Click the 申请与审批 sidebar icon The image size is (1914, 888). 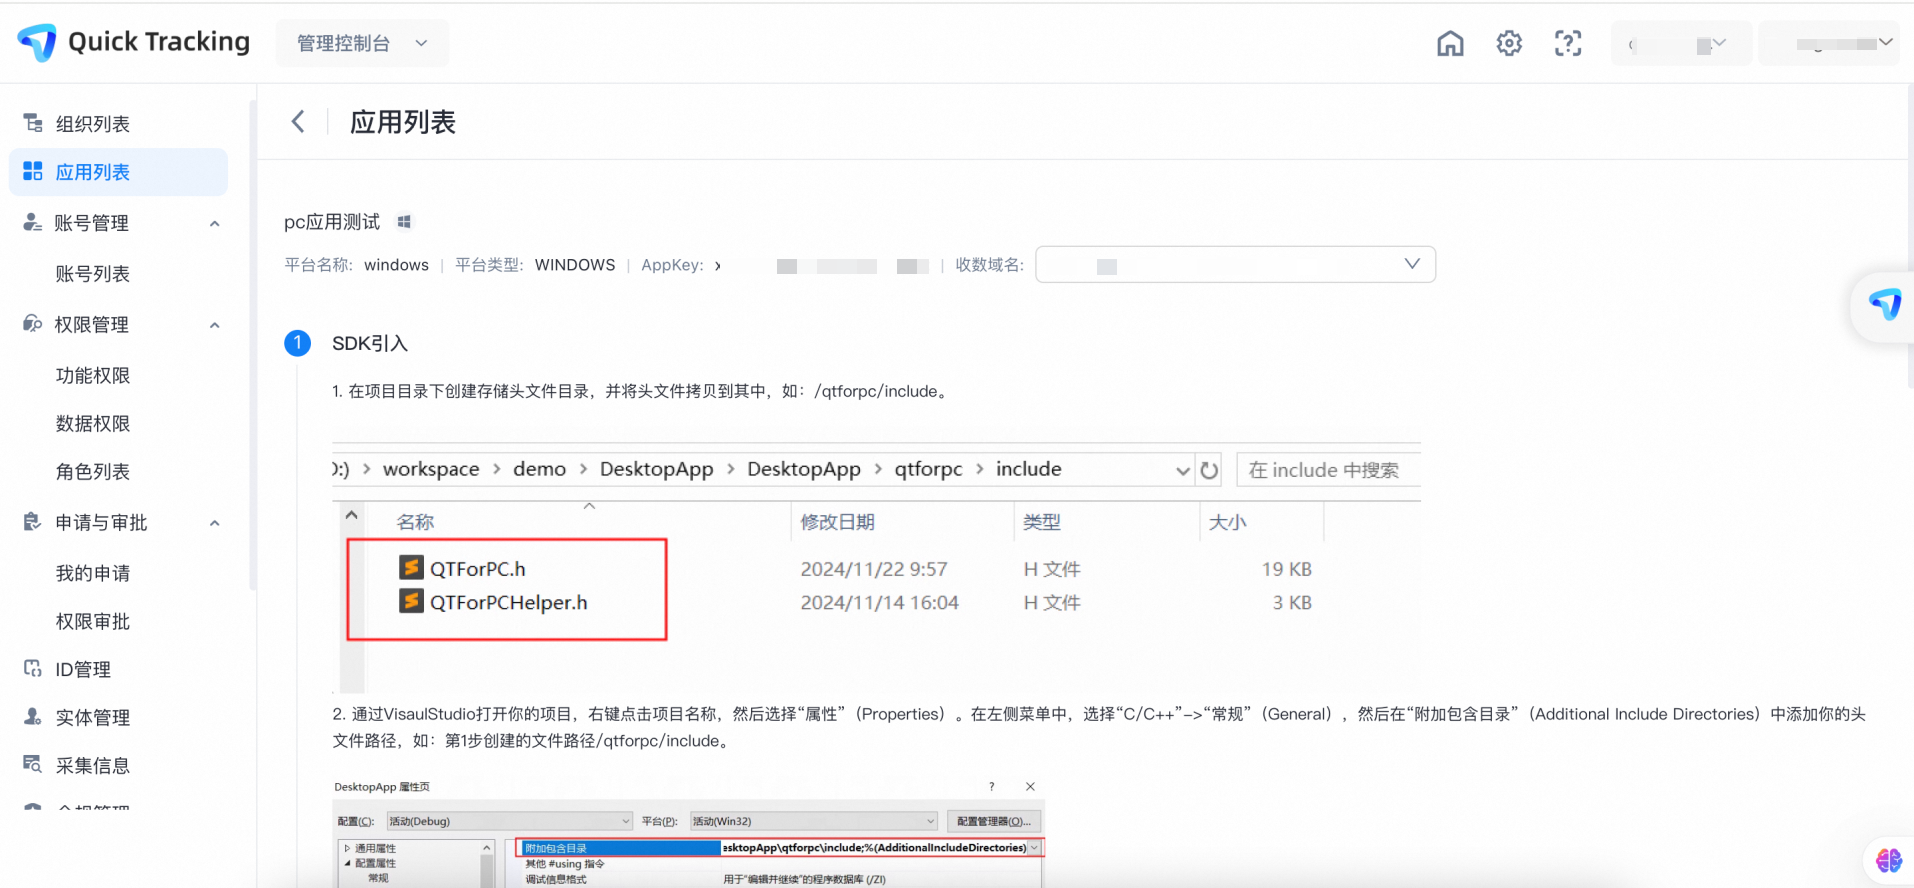[x=33, y=522]
